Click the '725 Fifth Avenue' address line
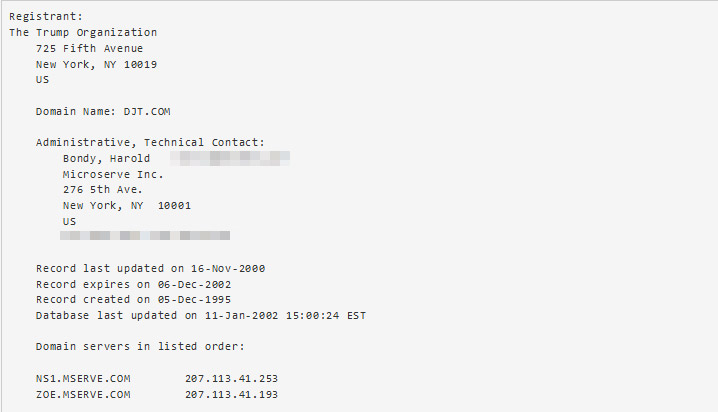718x412 pixels. coord(89,49)
